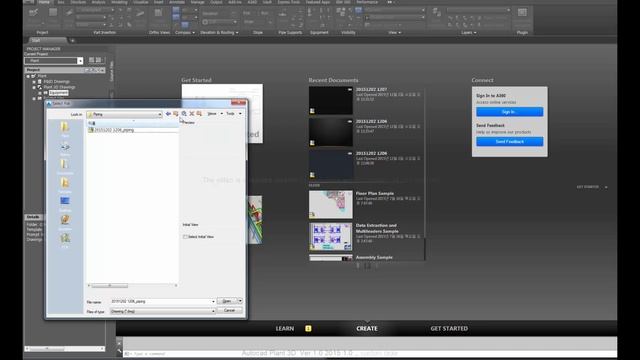Click the Send Feedback button
The height and width of the screenshot is (360, 640).
509,142
